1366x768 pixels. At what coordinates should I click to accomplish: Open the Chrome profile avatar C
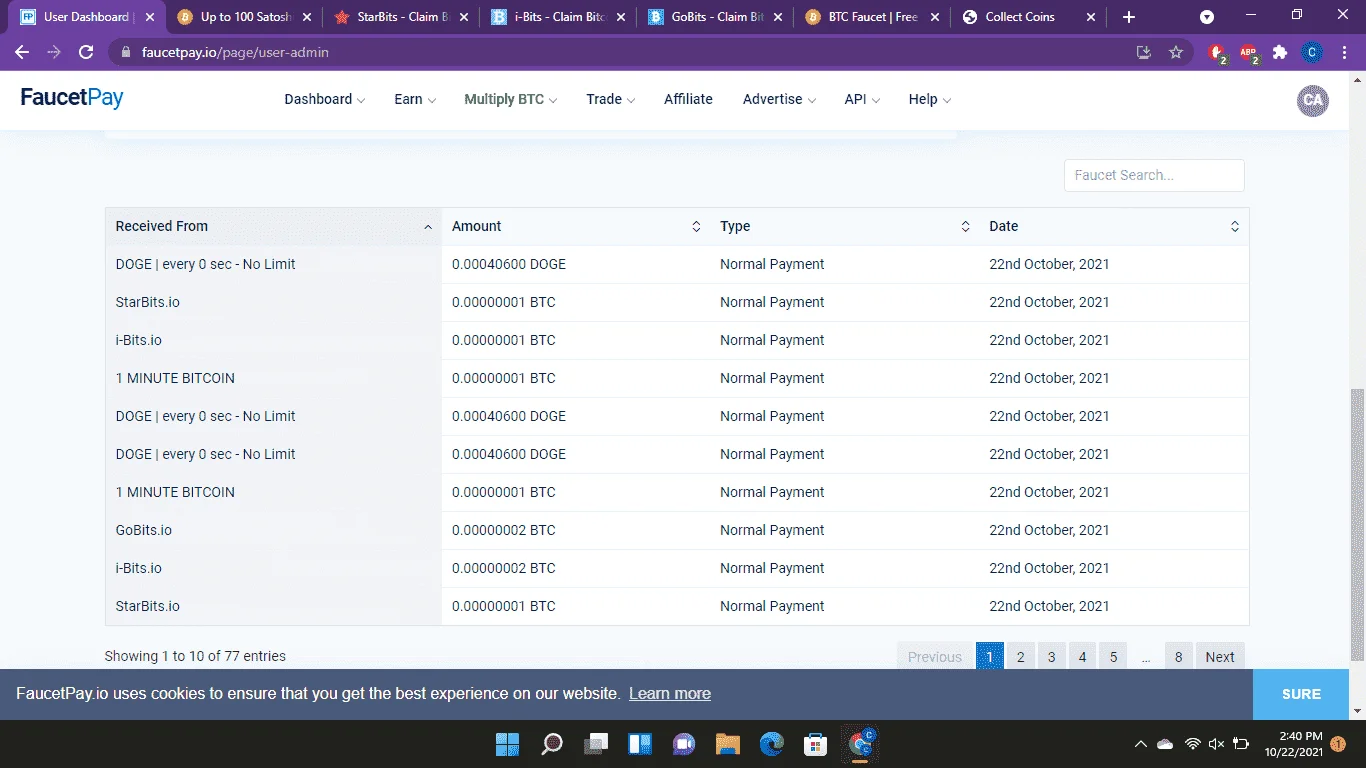[x=1312, y=52]
